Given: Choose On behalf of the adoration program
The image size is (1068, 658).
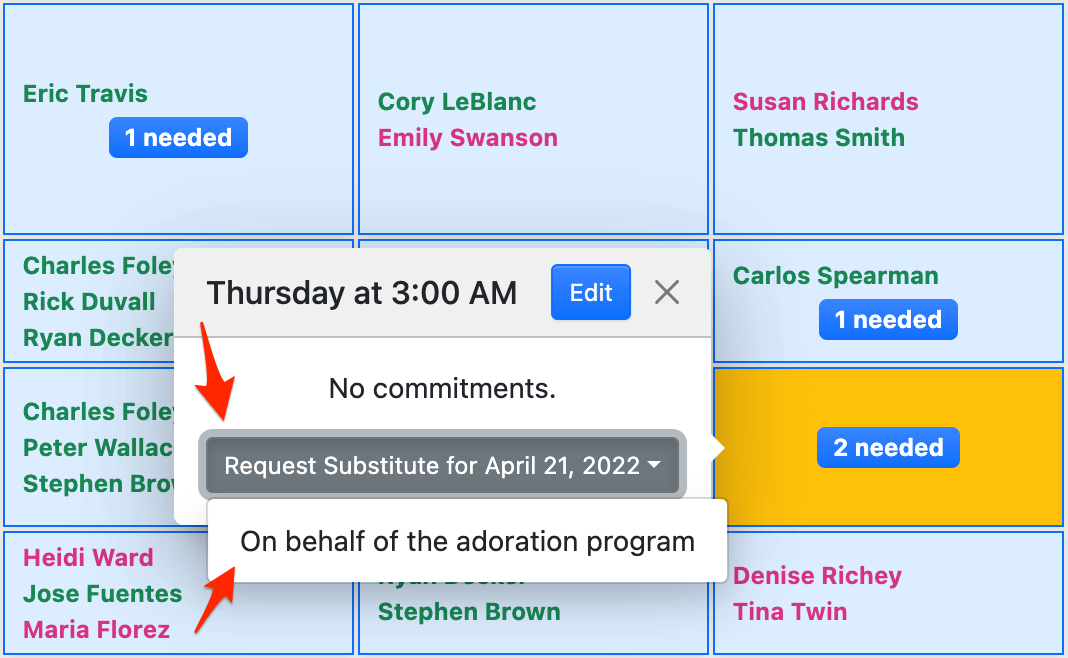Looking at the screenshot, I should coord(467,542).
